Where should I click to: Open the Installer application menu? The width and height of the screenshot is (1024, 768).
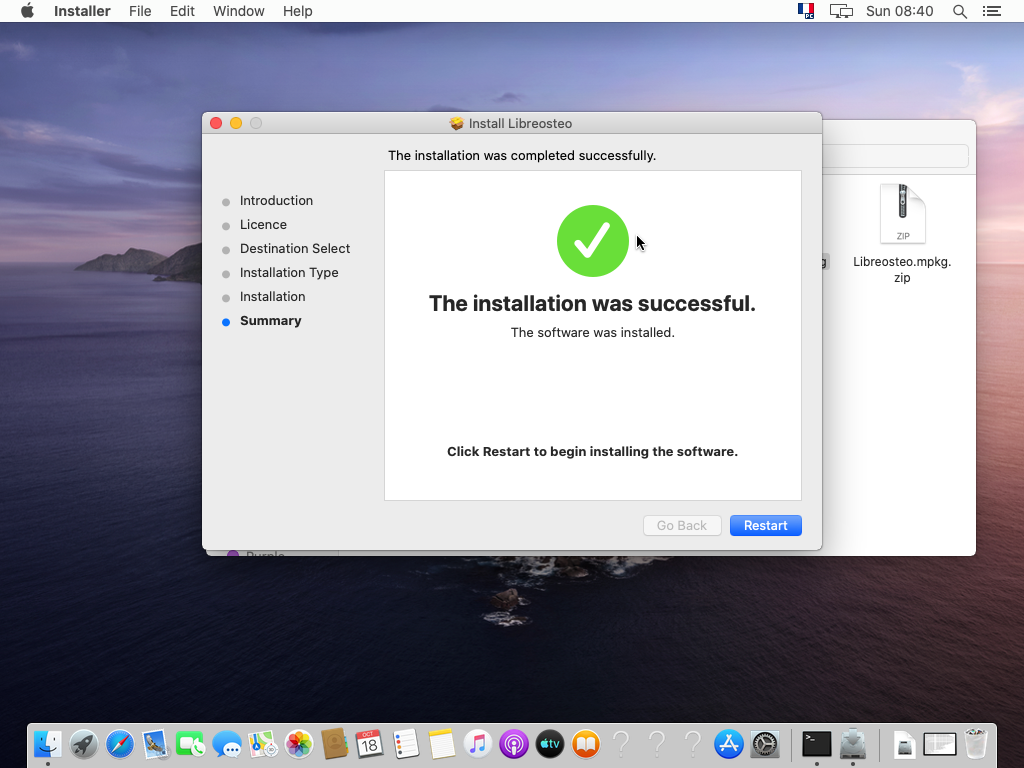tap(82, 11)
